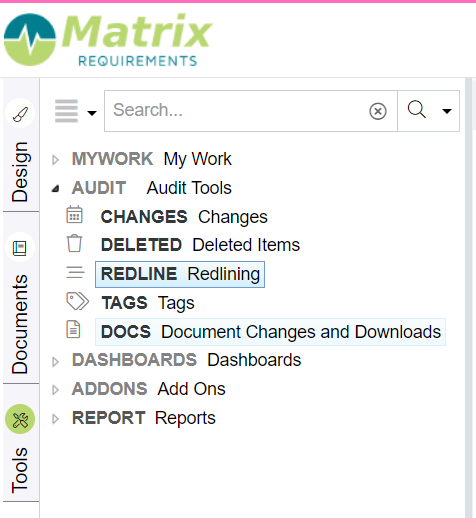The height and width of the screenshot is (518, 476).
Task: Collapse the AUDIT Audit Tools node
Action: point(56,189)
